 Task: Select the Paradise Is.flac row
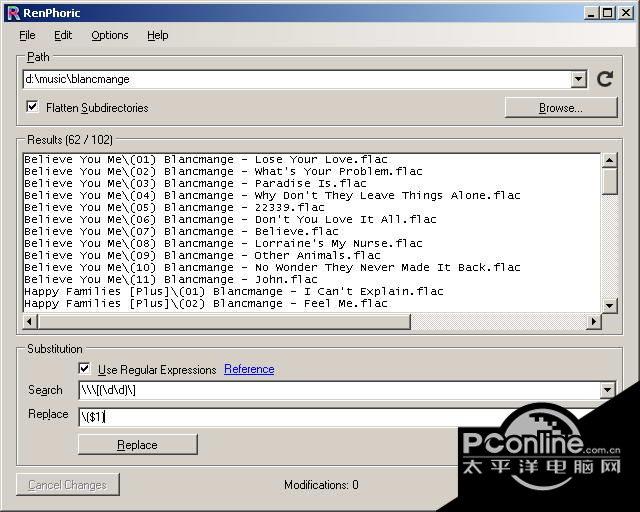click(312, 183)
